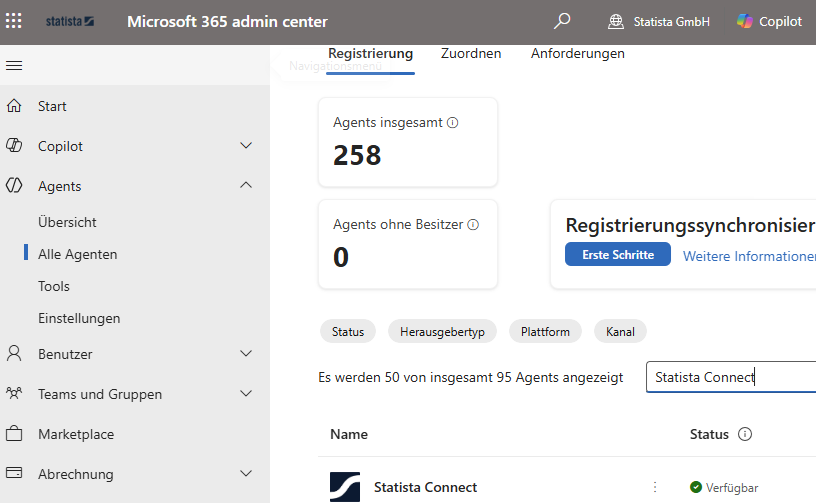Show info for Agents ohne Besitzer

tap(473, 225)
